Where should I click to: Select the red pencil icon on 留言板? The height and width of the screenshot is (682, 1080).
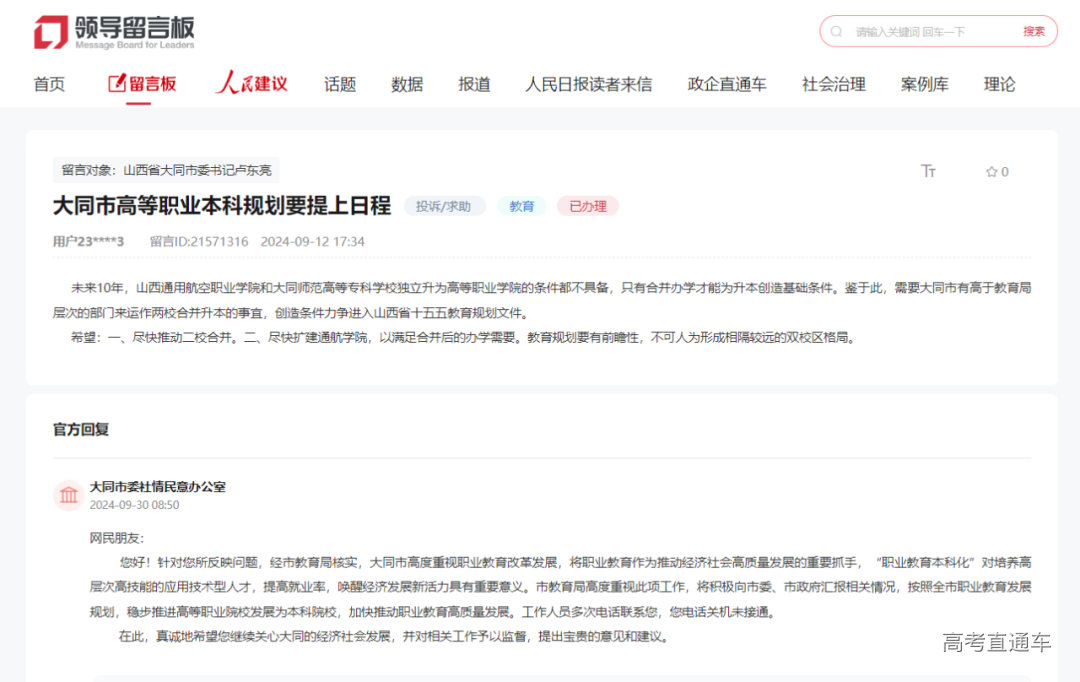116,84
